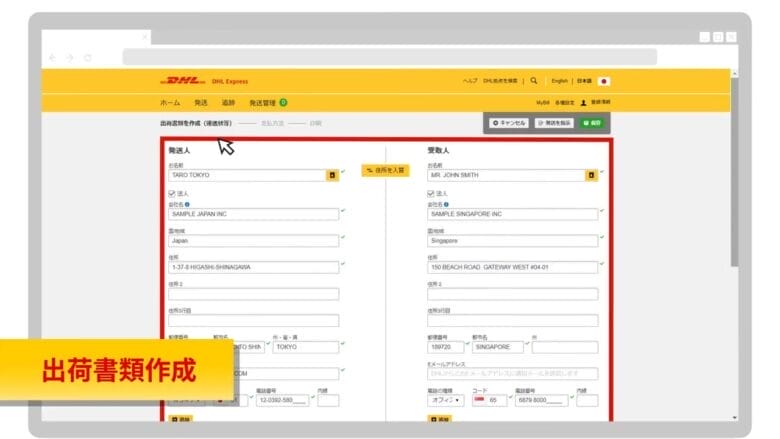Click the receiver 住所 2 input field
The image size is (780, 439).
tap(512, 294)
